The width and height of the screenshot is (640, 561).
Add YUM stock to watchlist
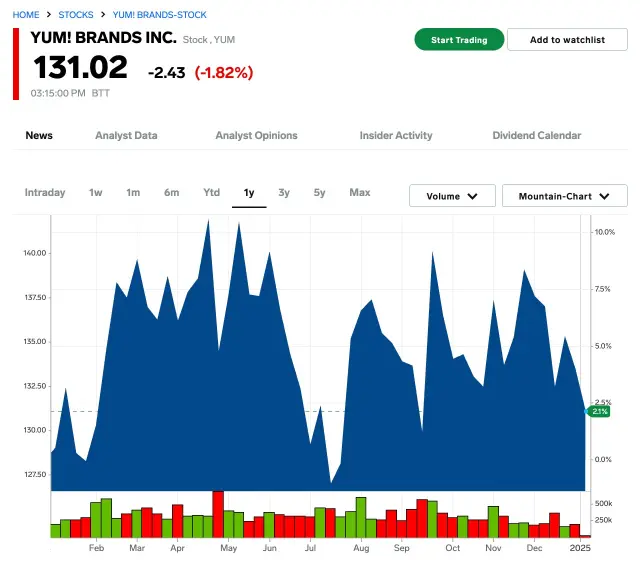coord(567,40)
